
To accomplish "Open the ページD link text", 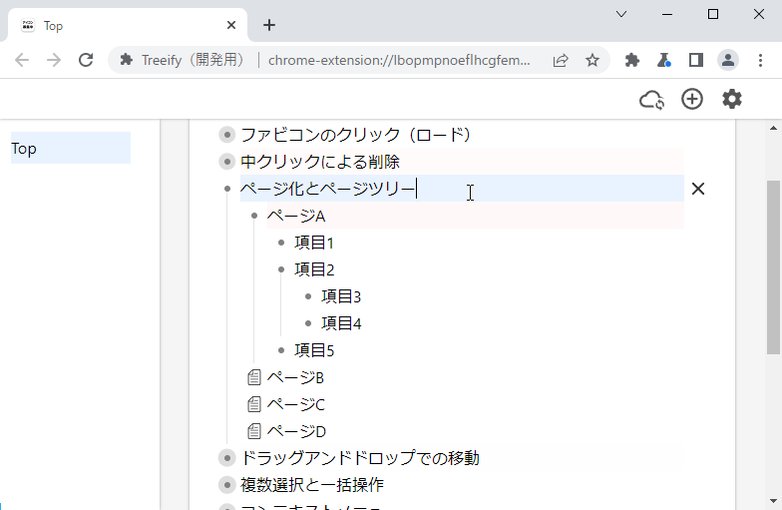I will pos(296,431).
